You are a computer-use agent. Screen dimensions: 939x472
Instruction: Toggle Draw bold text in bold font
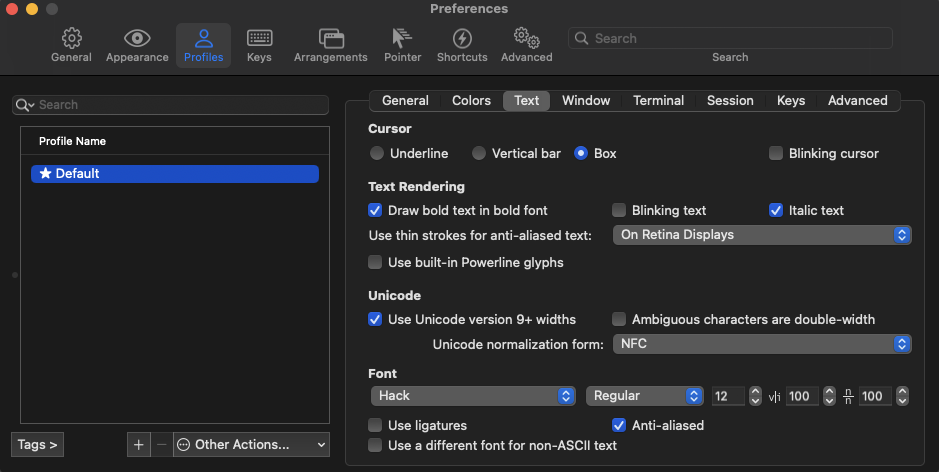click(x=375, y=210)
